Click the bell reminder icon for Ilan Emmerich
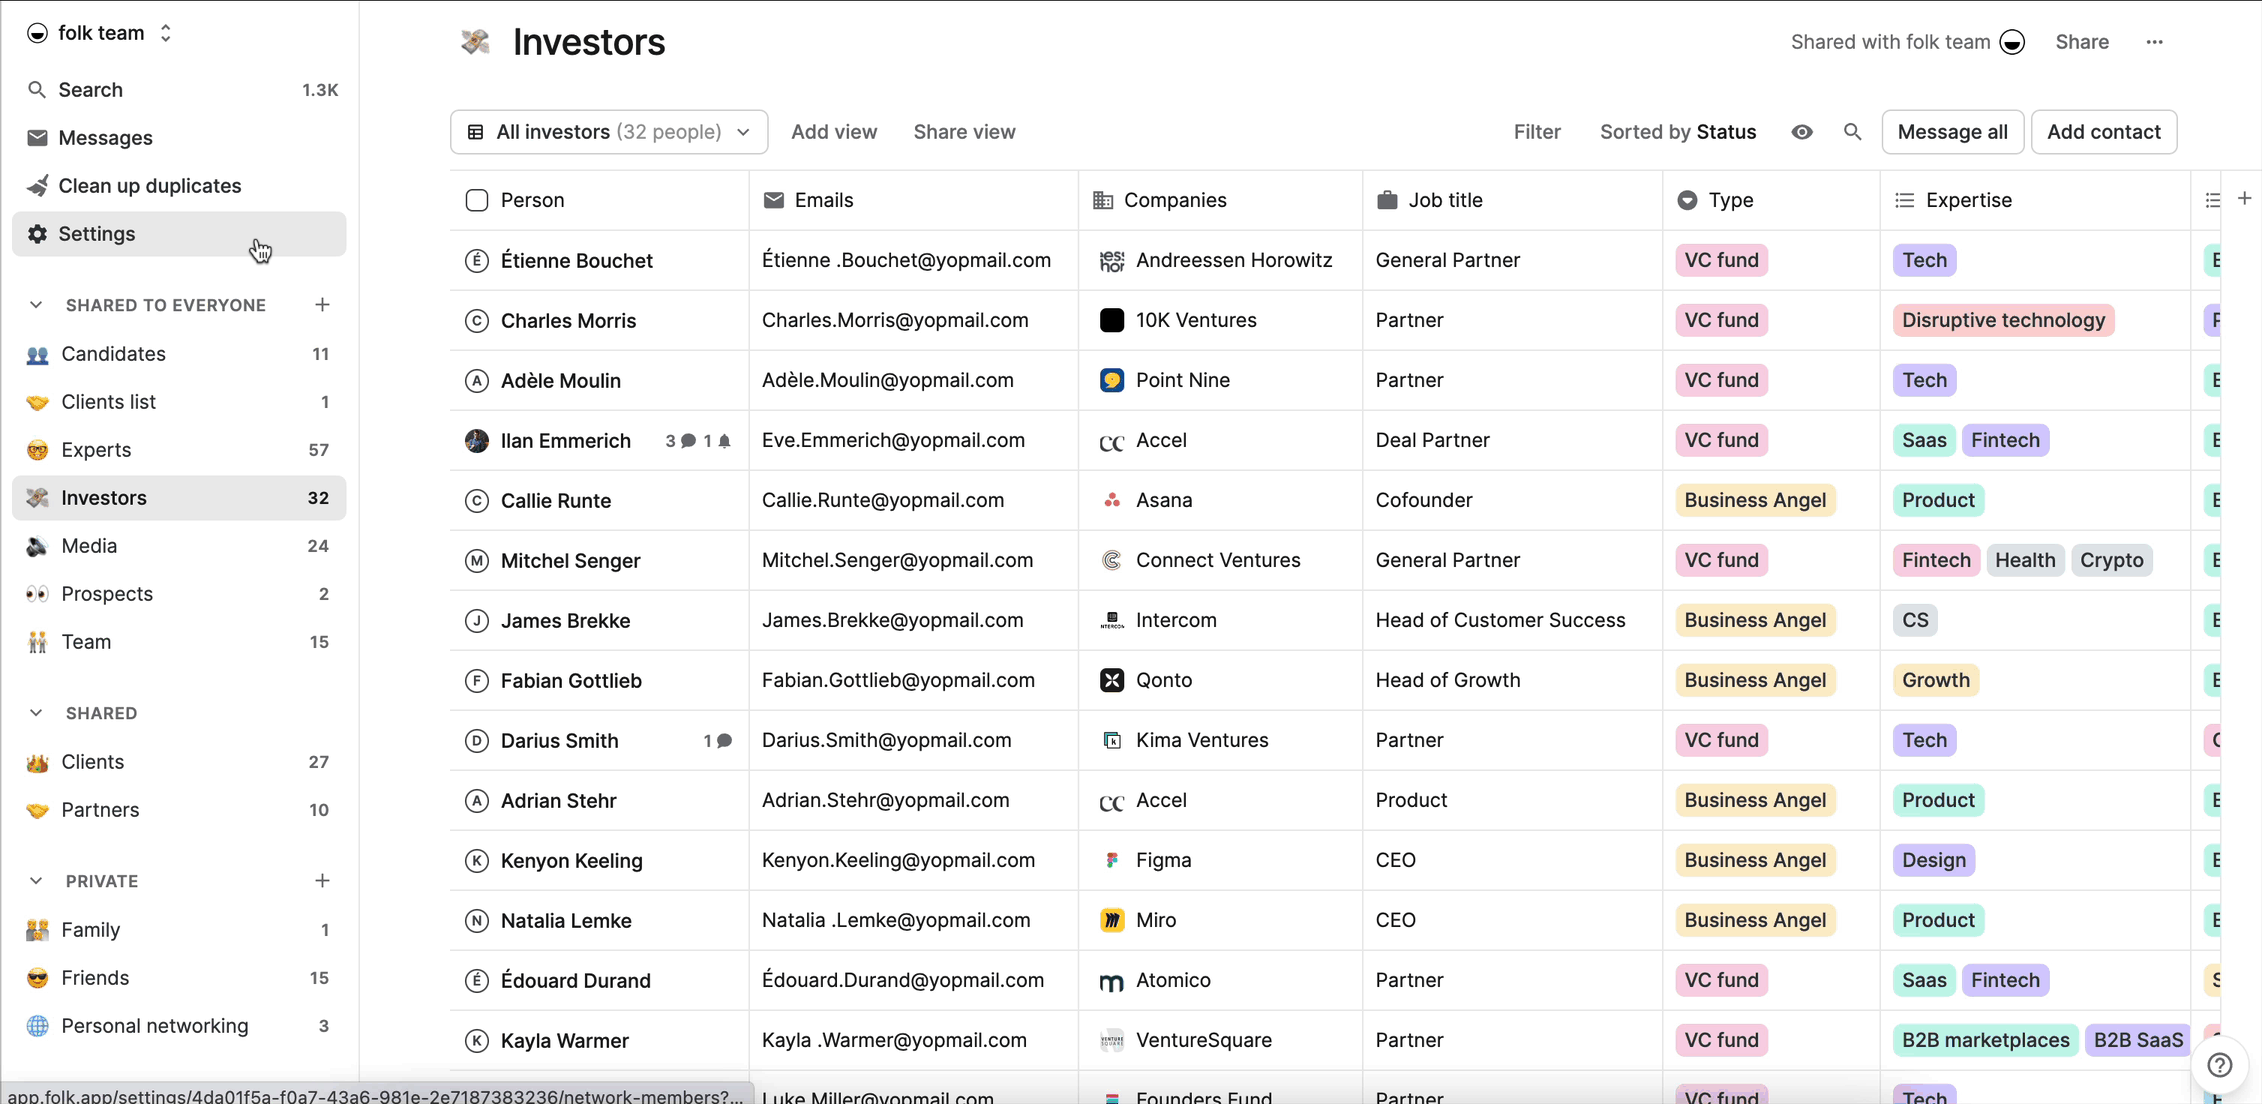Viewport: 2262px width, 1104px height. click(724, 441)
